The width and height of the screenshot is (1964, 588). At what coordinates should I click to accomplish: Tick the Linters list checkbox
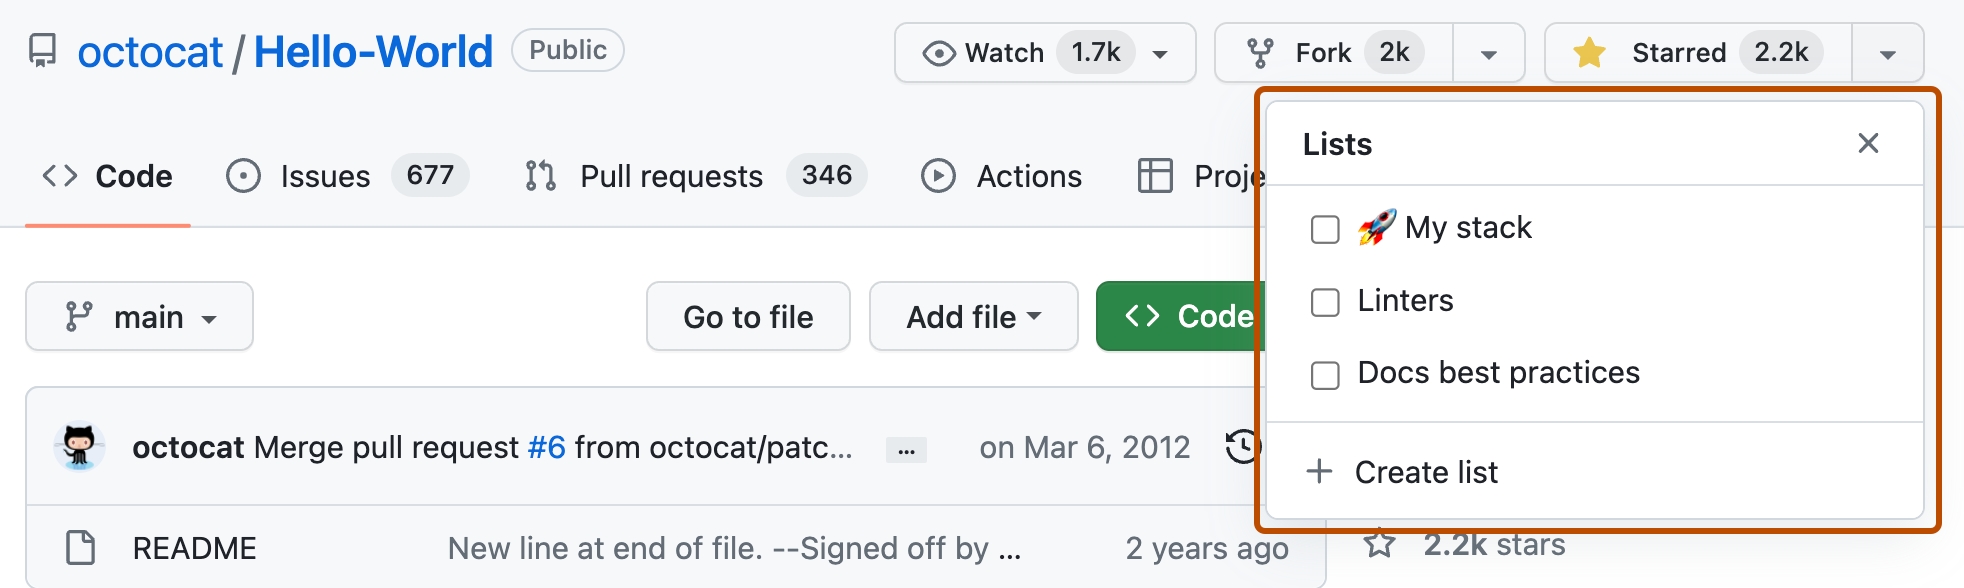[x=1325, y=302]
